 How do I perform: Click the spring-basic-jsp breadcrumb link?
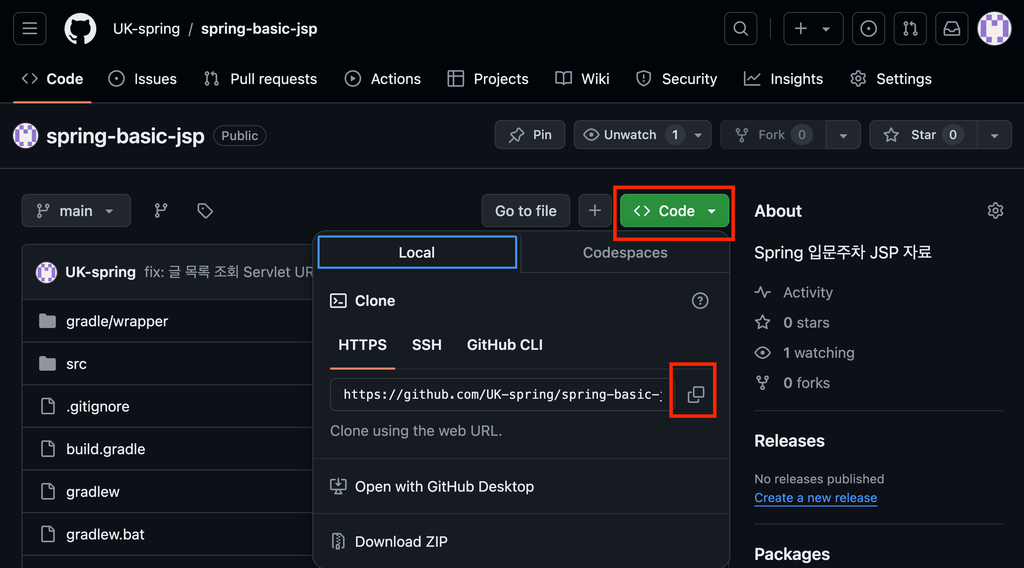[259, 29]
